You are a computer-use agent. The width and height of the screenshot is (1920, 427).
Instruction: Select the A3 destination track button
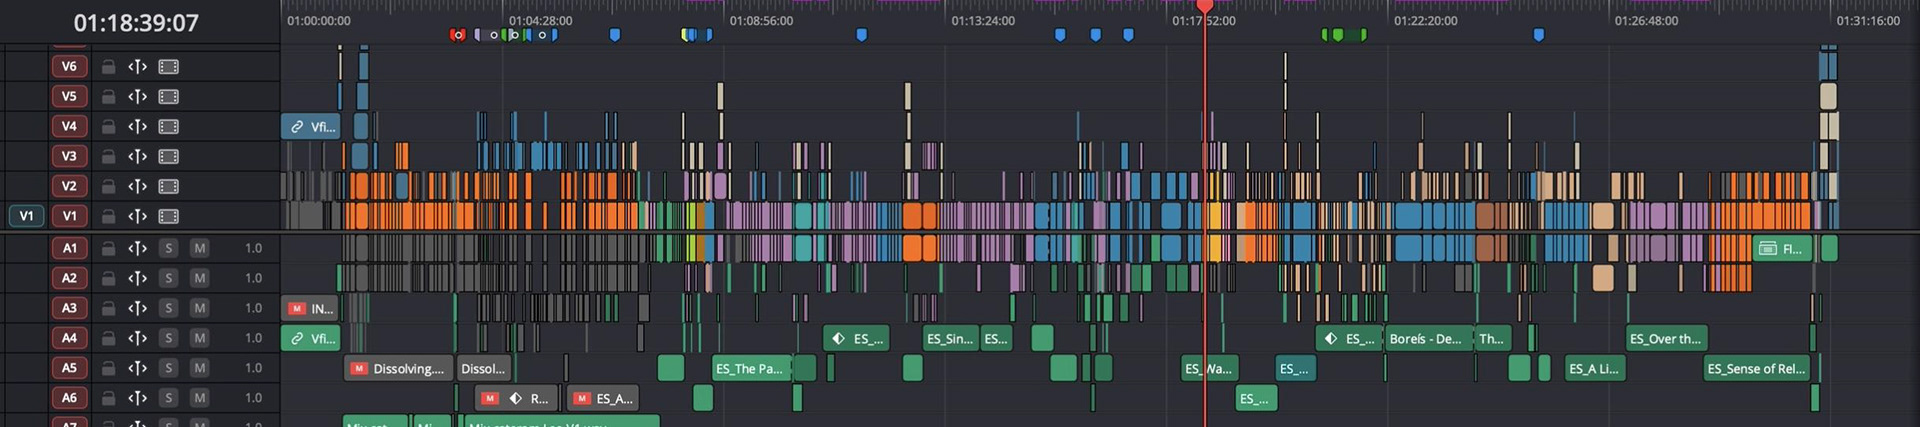point(69,308)
